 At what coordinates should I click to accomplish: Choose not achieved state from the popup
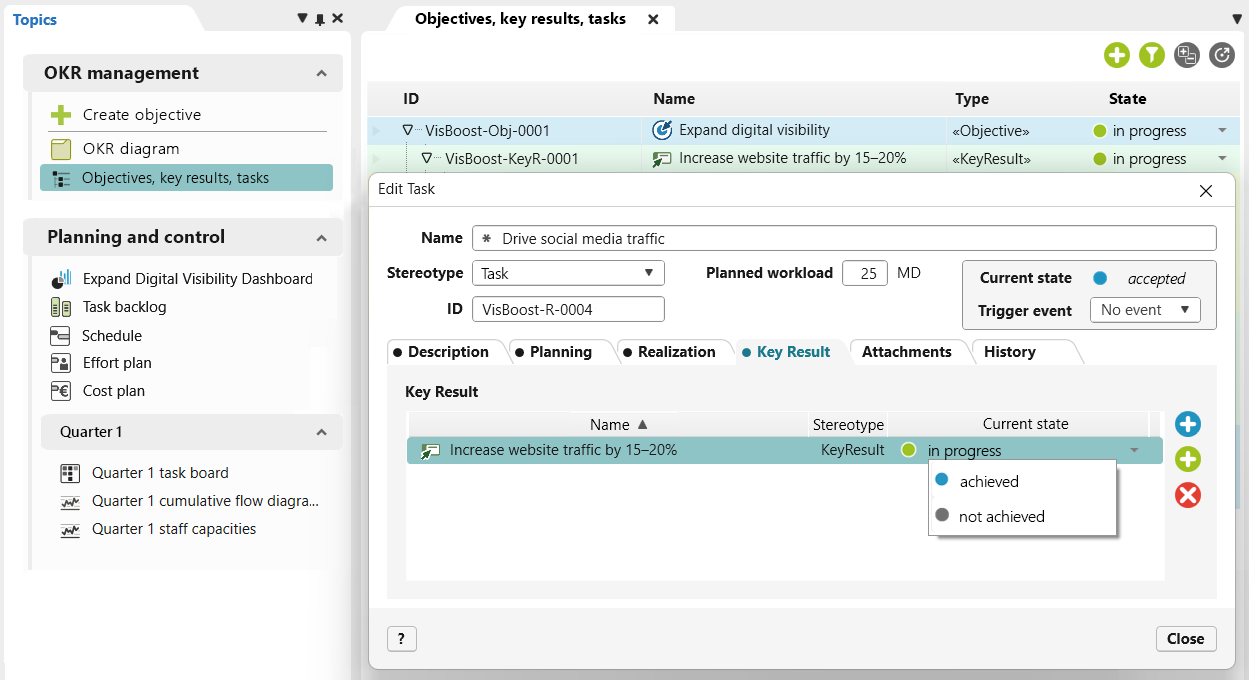pyautogui.click(x=1022, y=516)
